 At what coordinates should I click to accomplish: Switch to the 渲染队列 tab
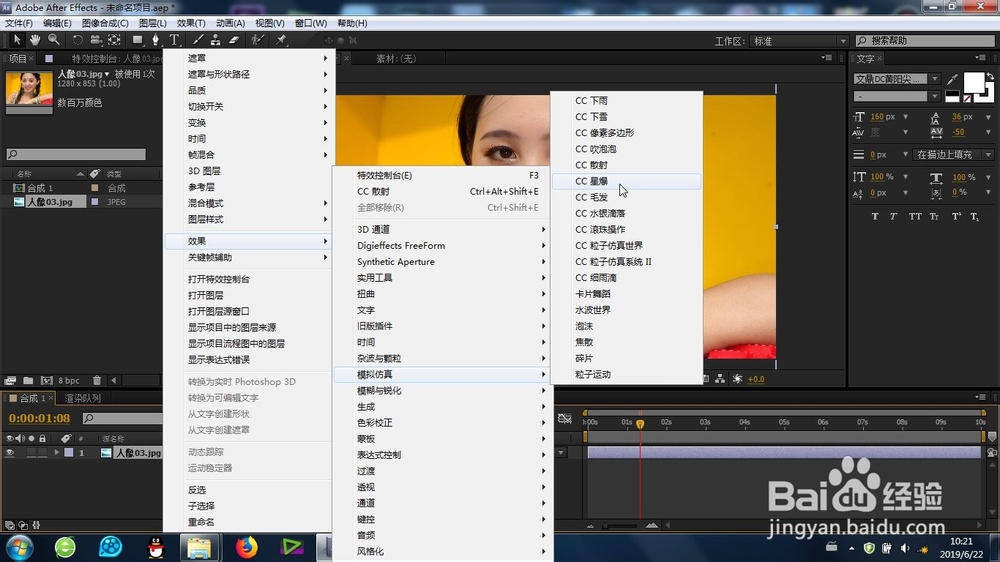coord(83,398)
